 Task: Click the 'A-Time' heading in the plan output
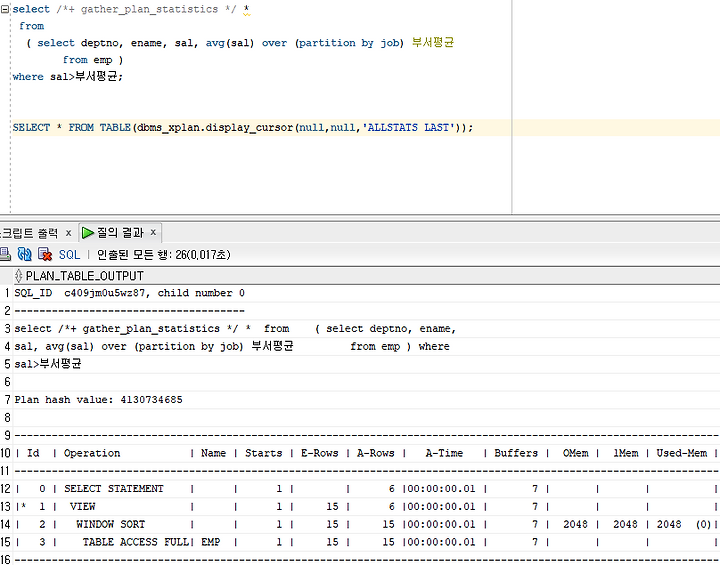tap(444, 453)
